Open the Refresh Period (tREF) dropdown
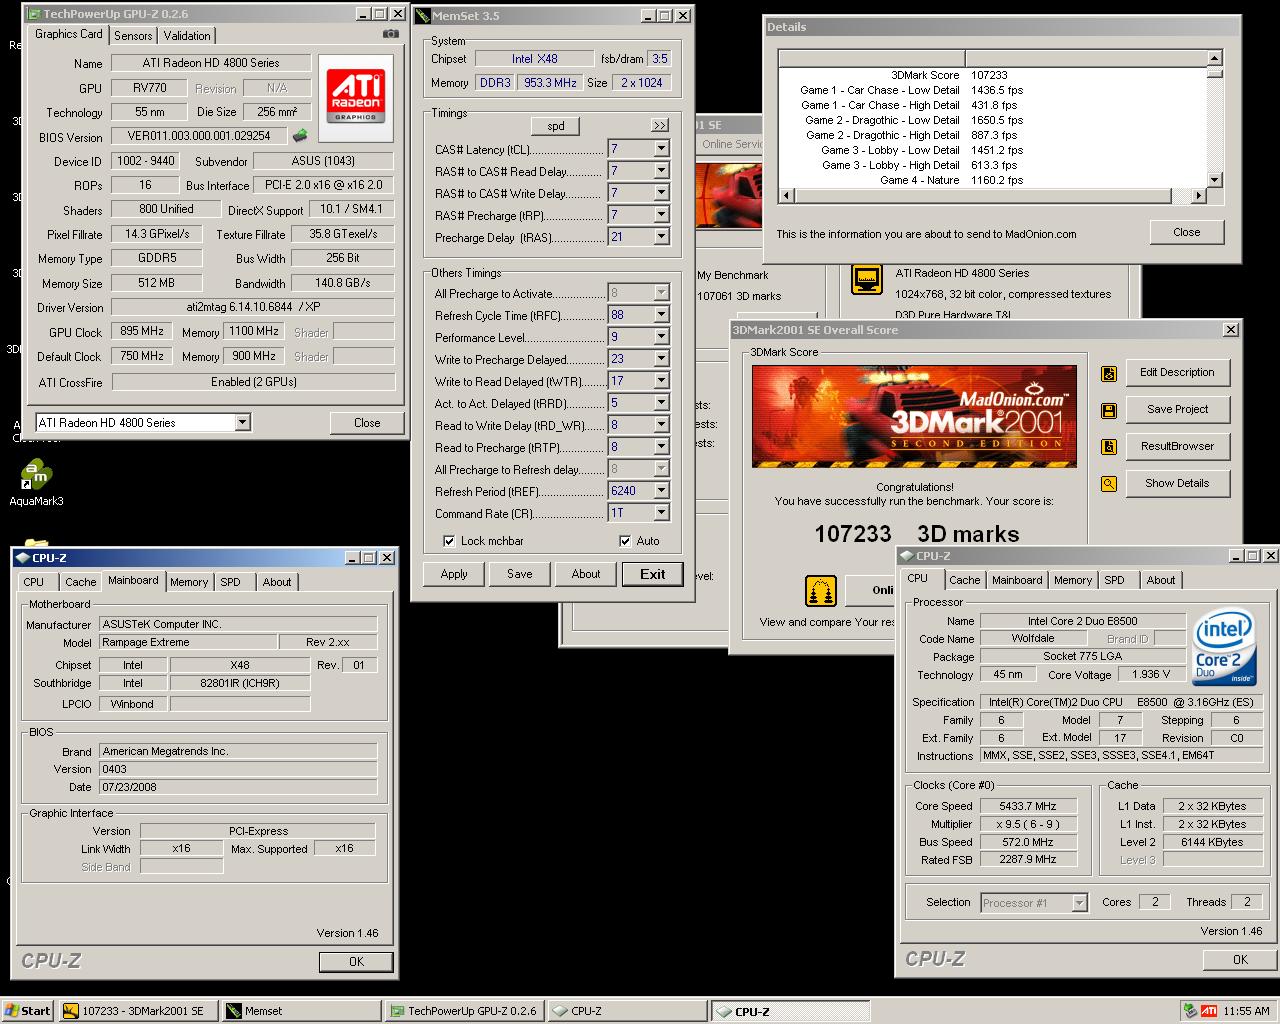1280x1024 pixels. tap(661, 491)
